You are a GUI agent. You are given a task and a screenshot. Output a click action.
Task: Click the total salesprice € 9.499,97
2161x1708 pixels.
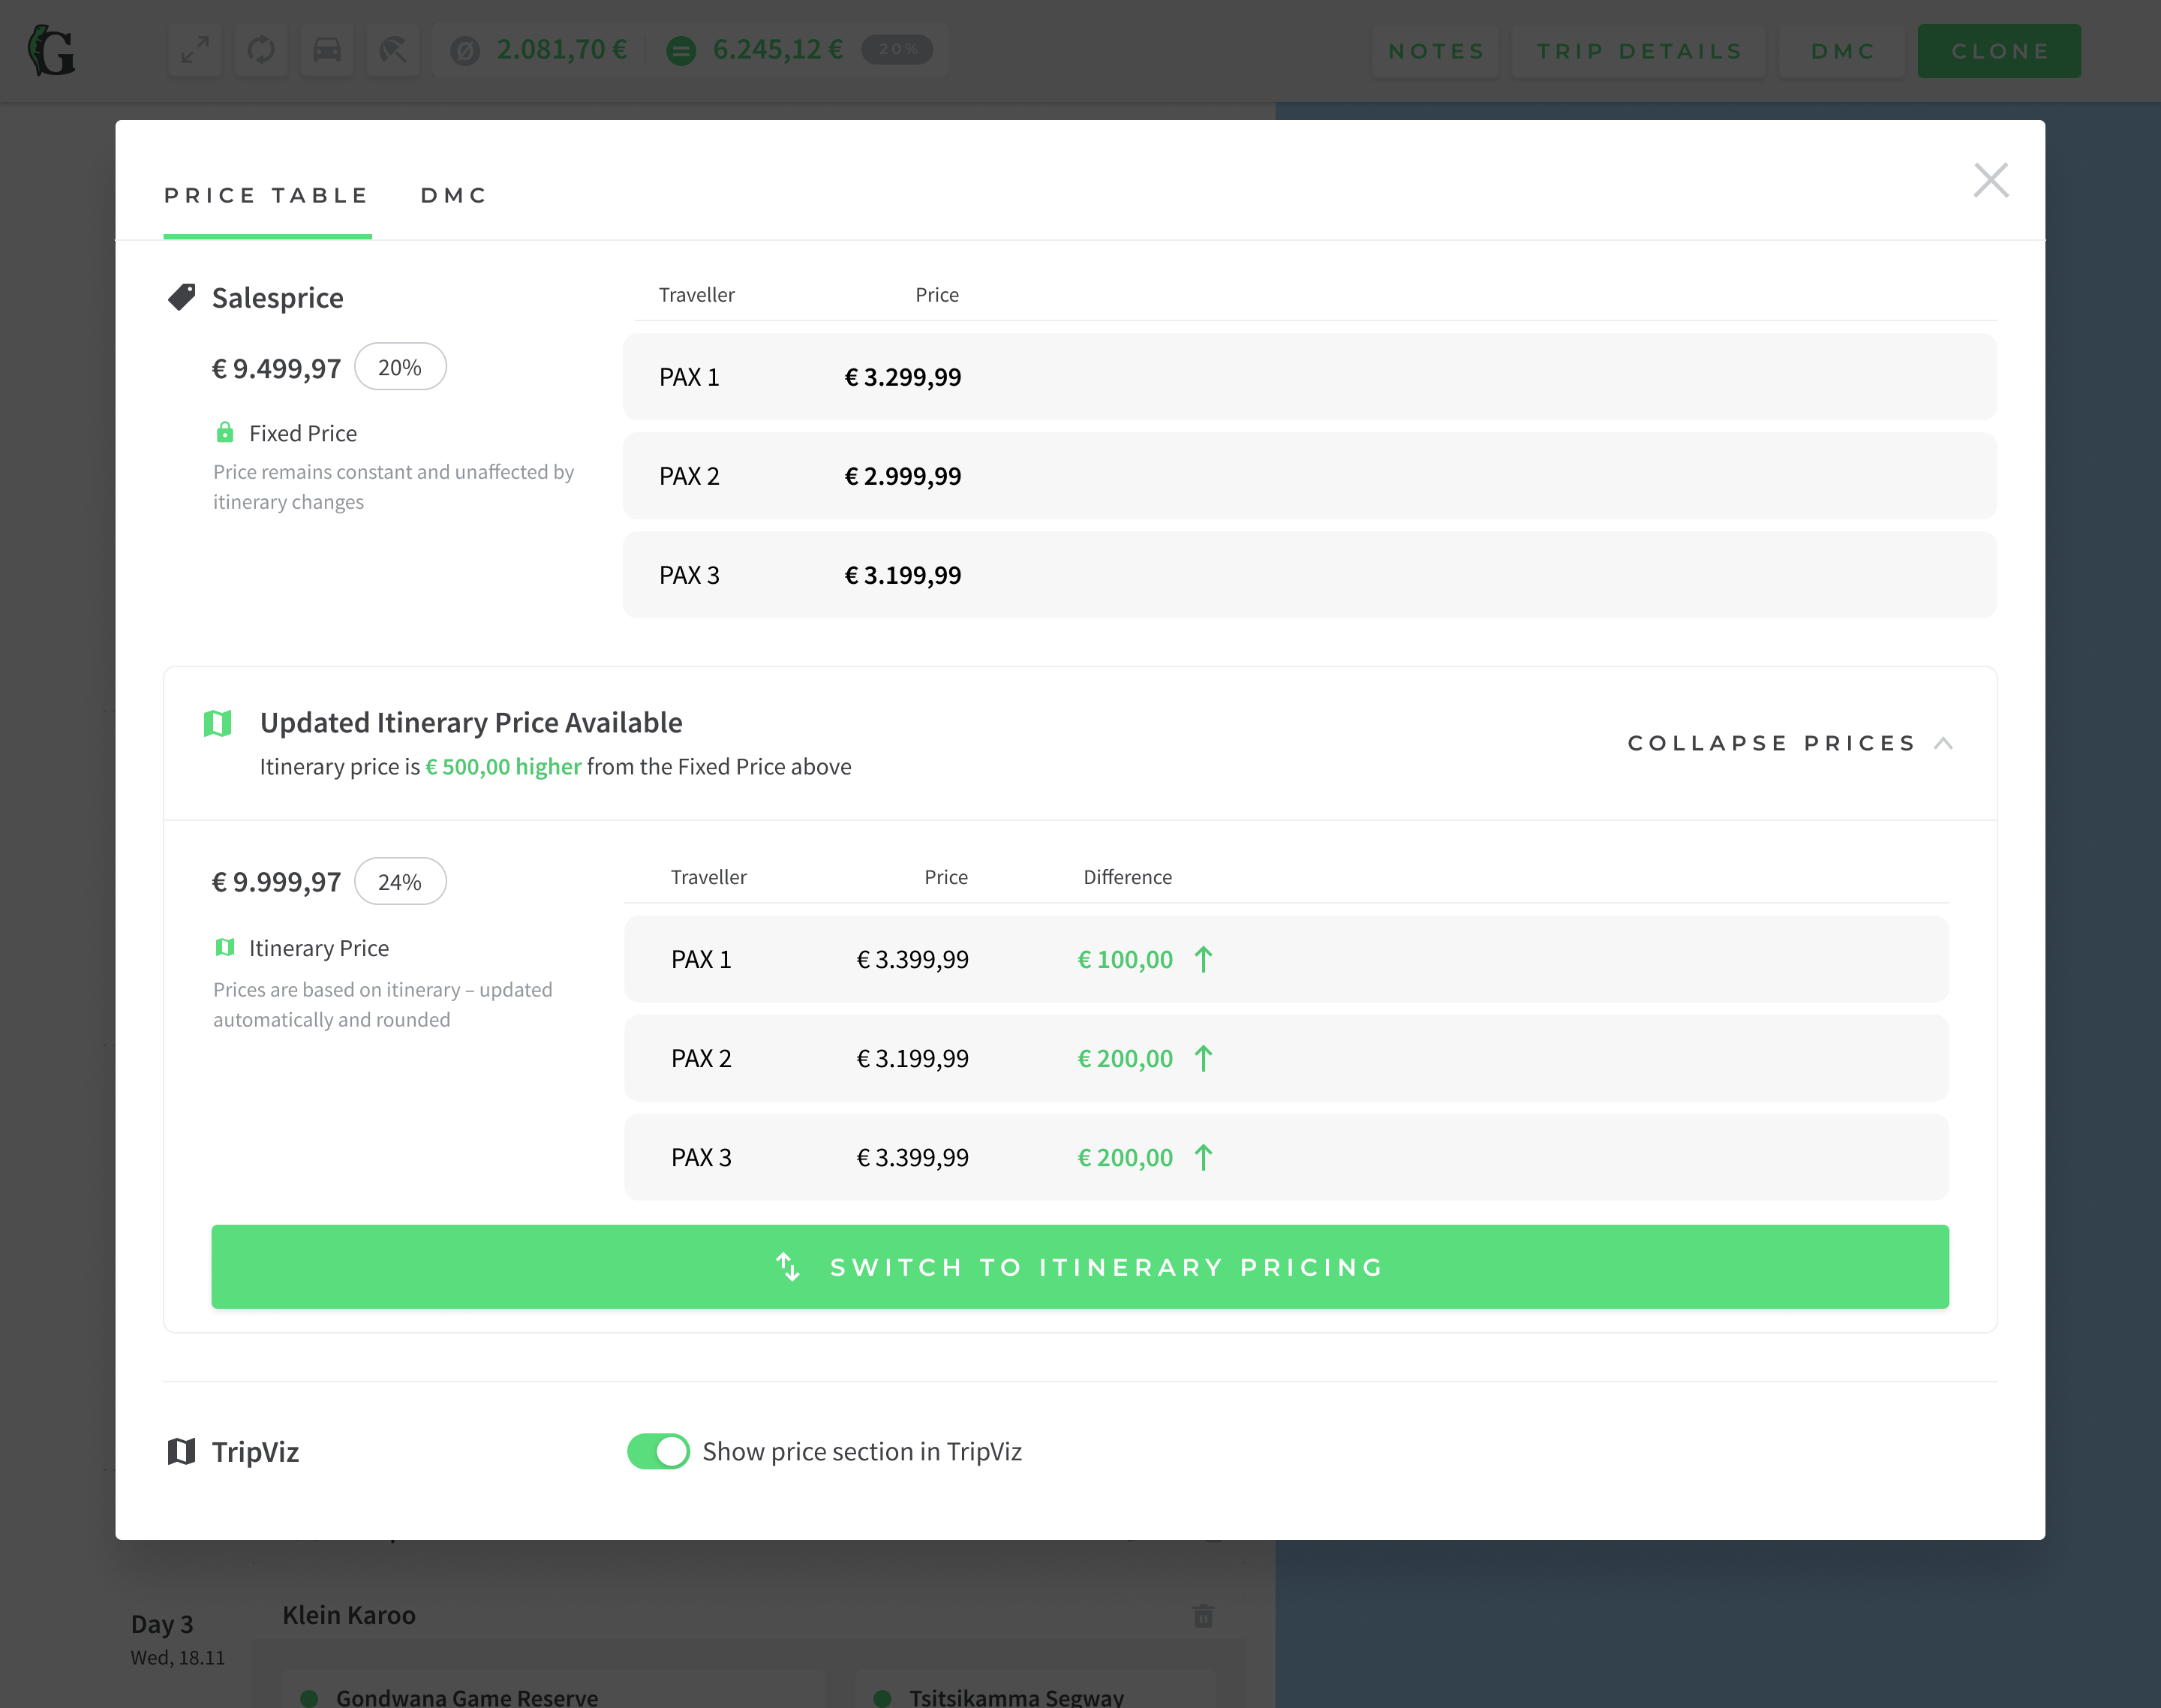click(x=277, y=368)
